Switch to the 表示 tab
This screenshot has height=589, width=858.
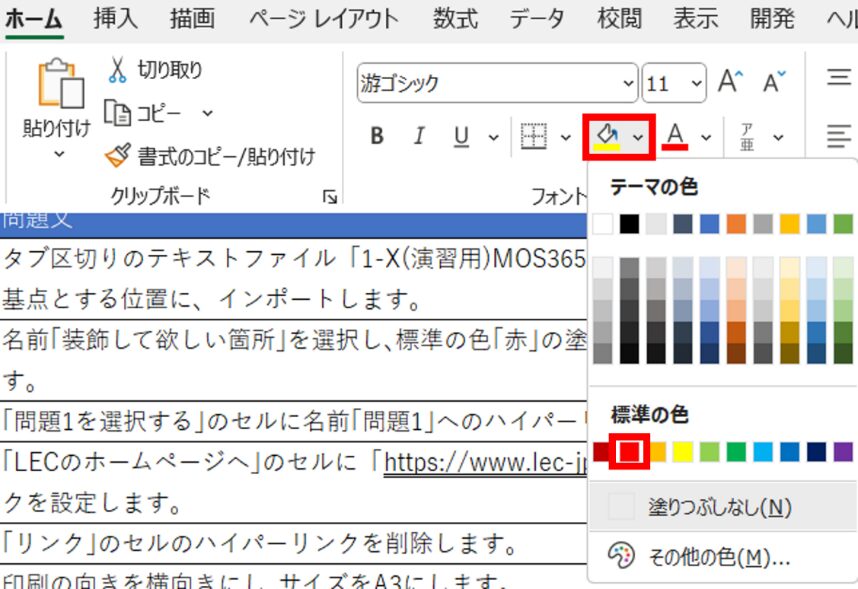(x=695, y=19)
